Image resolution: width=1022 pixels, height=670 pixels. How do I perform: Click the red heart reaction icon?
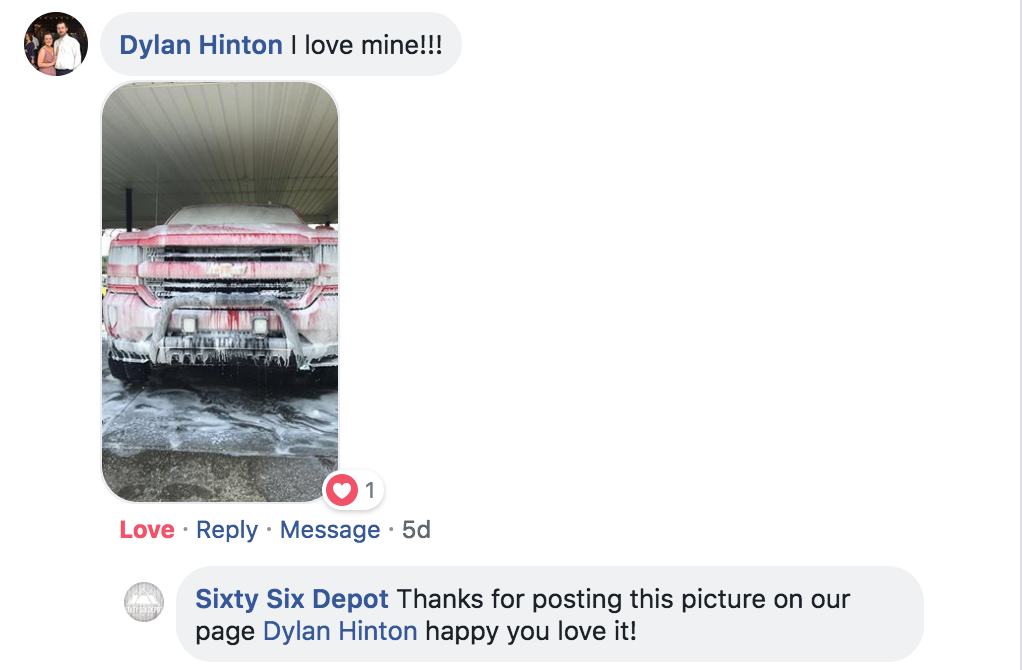(342, 489)
